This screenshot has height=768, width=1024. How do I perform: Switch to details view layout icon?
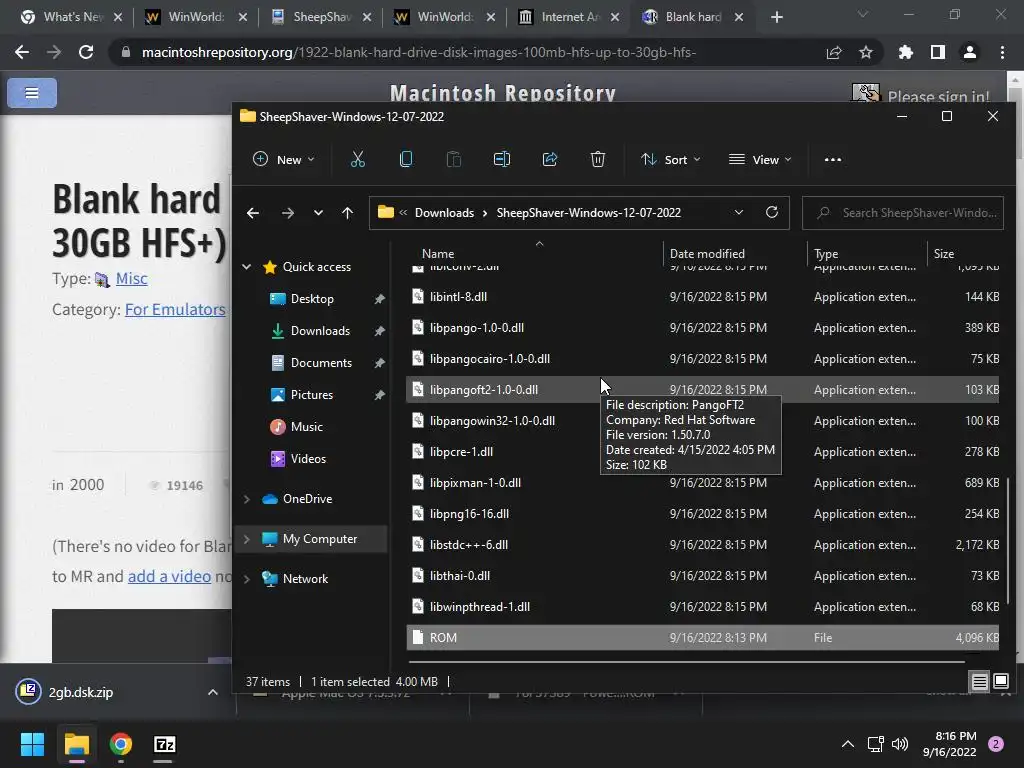pyautogui.click(x=980, y=682)
